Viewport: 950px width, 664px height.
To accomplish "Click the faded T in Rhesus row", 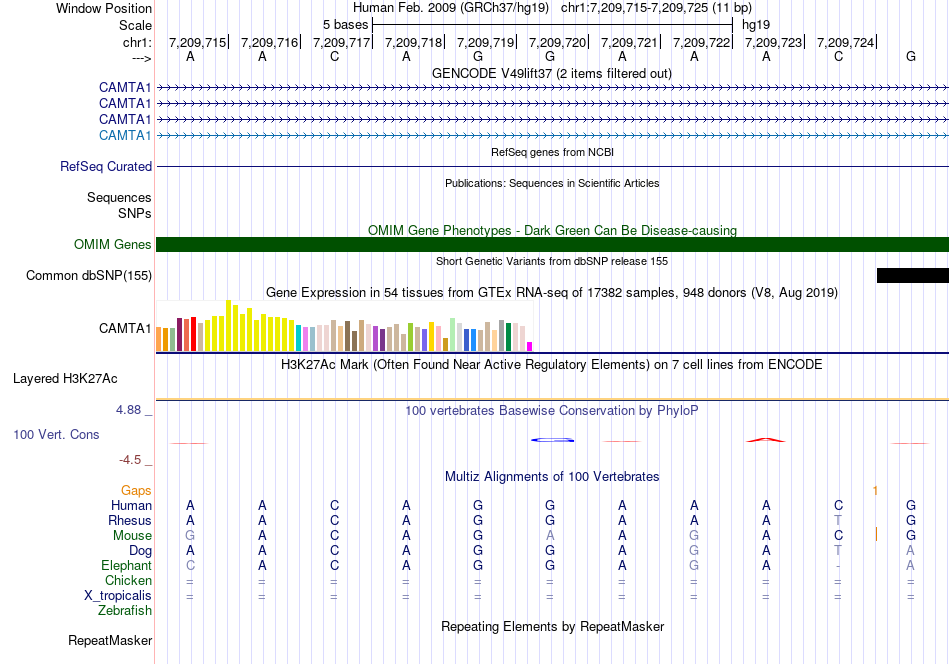I will [838, 520].
